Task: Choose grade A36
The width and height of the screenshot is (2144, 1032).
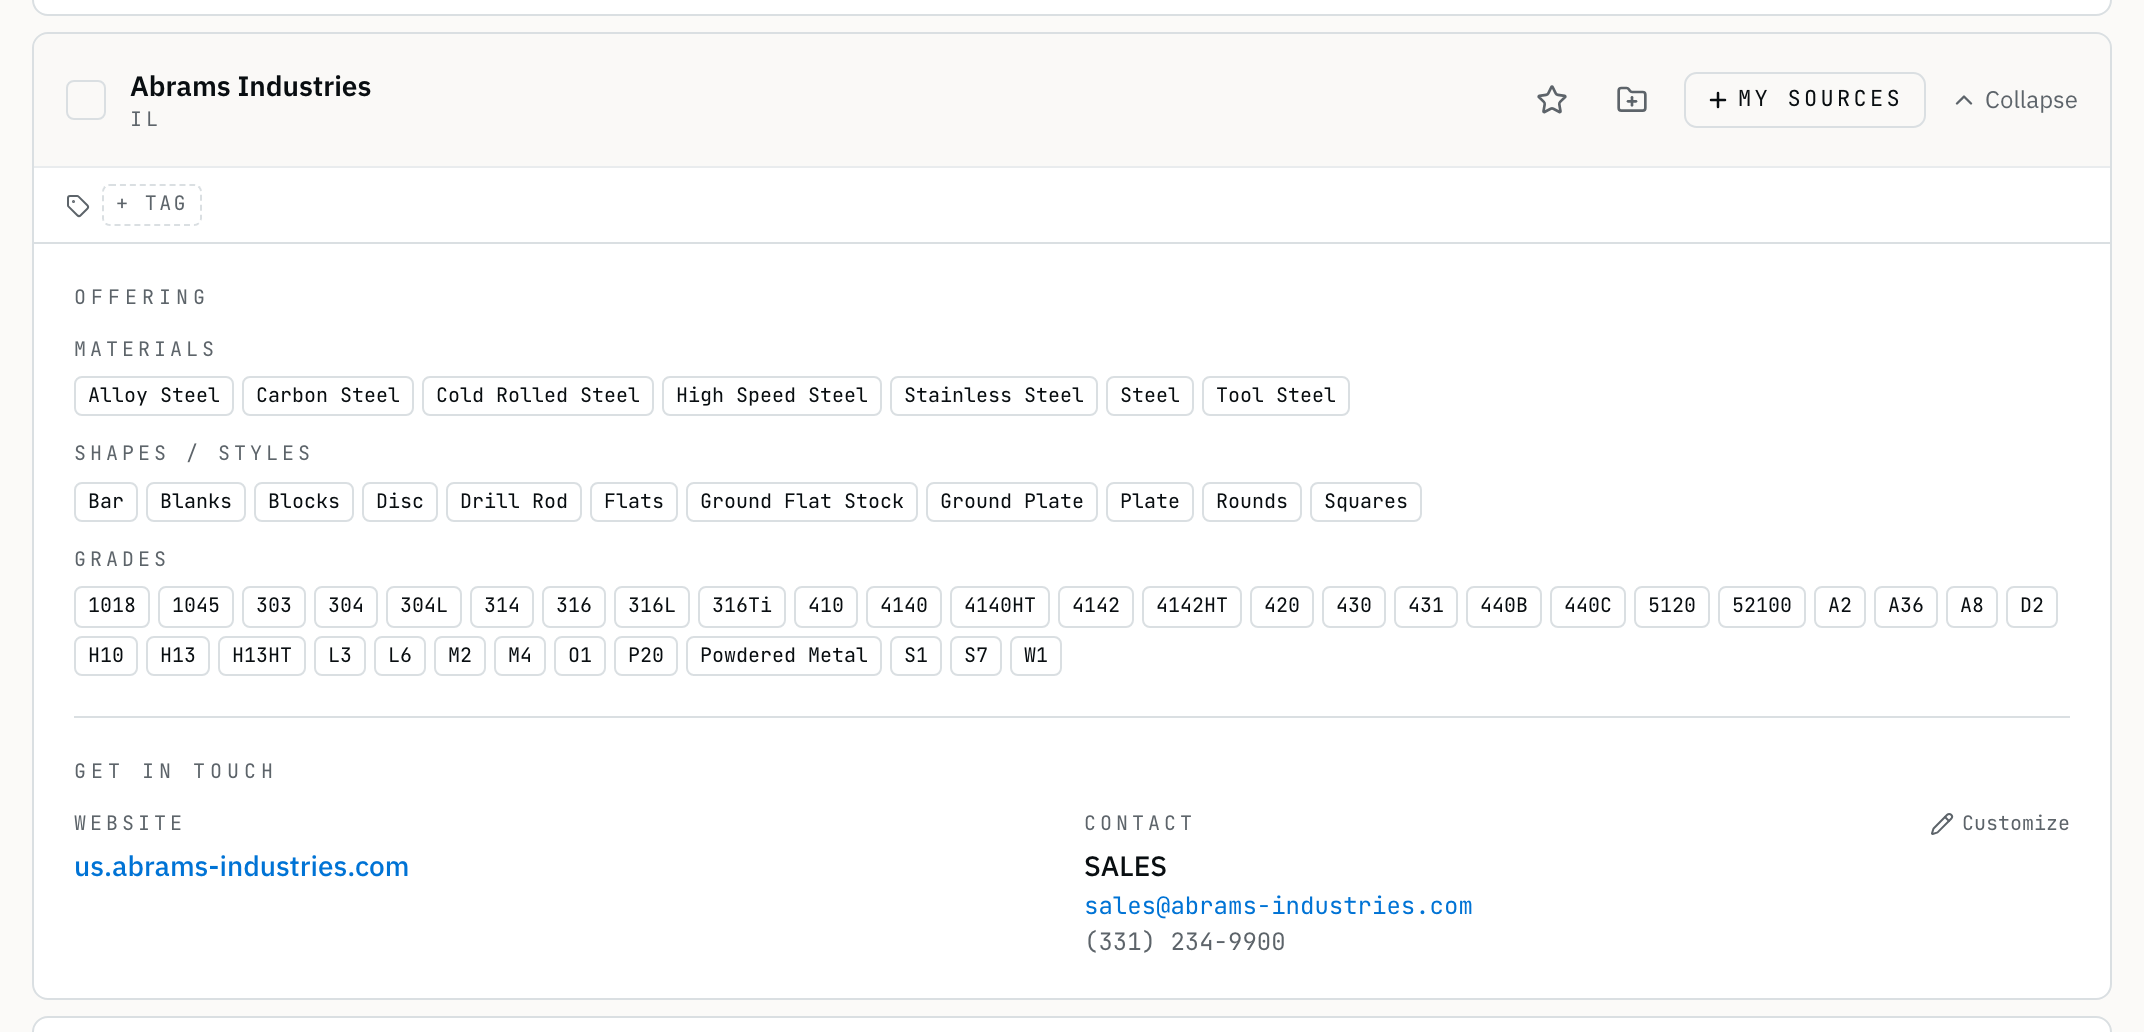Action: click(x=1906, y=606)
